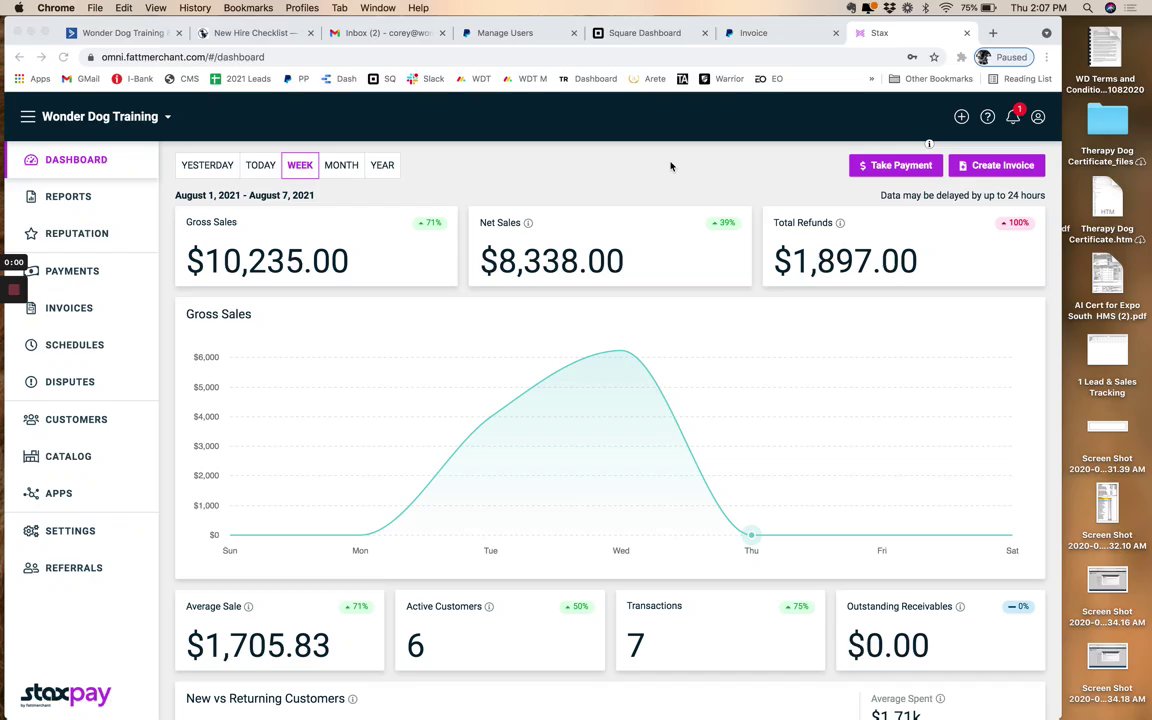Click the info icon next to Total Refunds
The width and height of the screenshot is (1152, 720).
pos(840,223)
